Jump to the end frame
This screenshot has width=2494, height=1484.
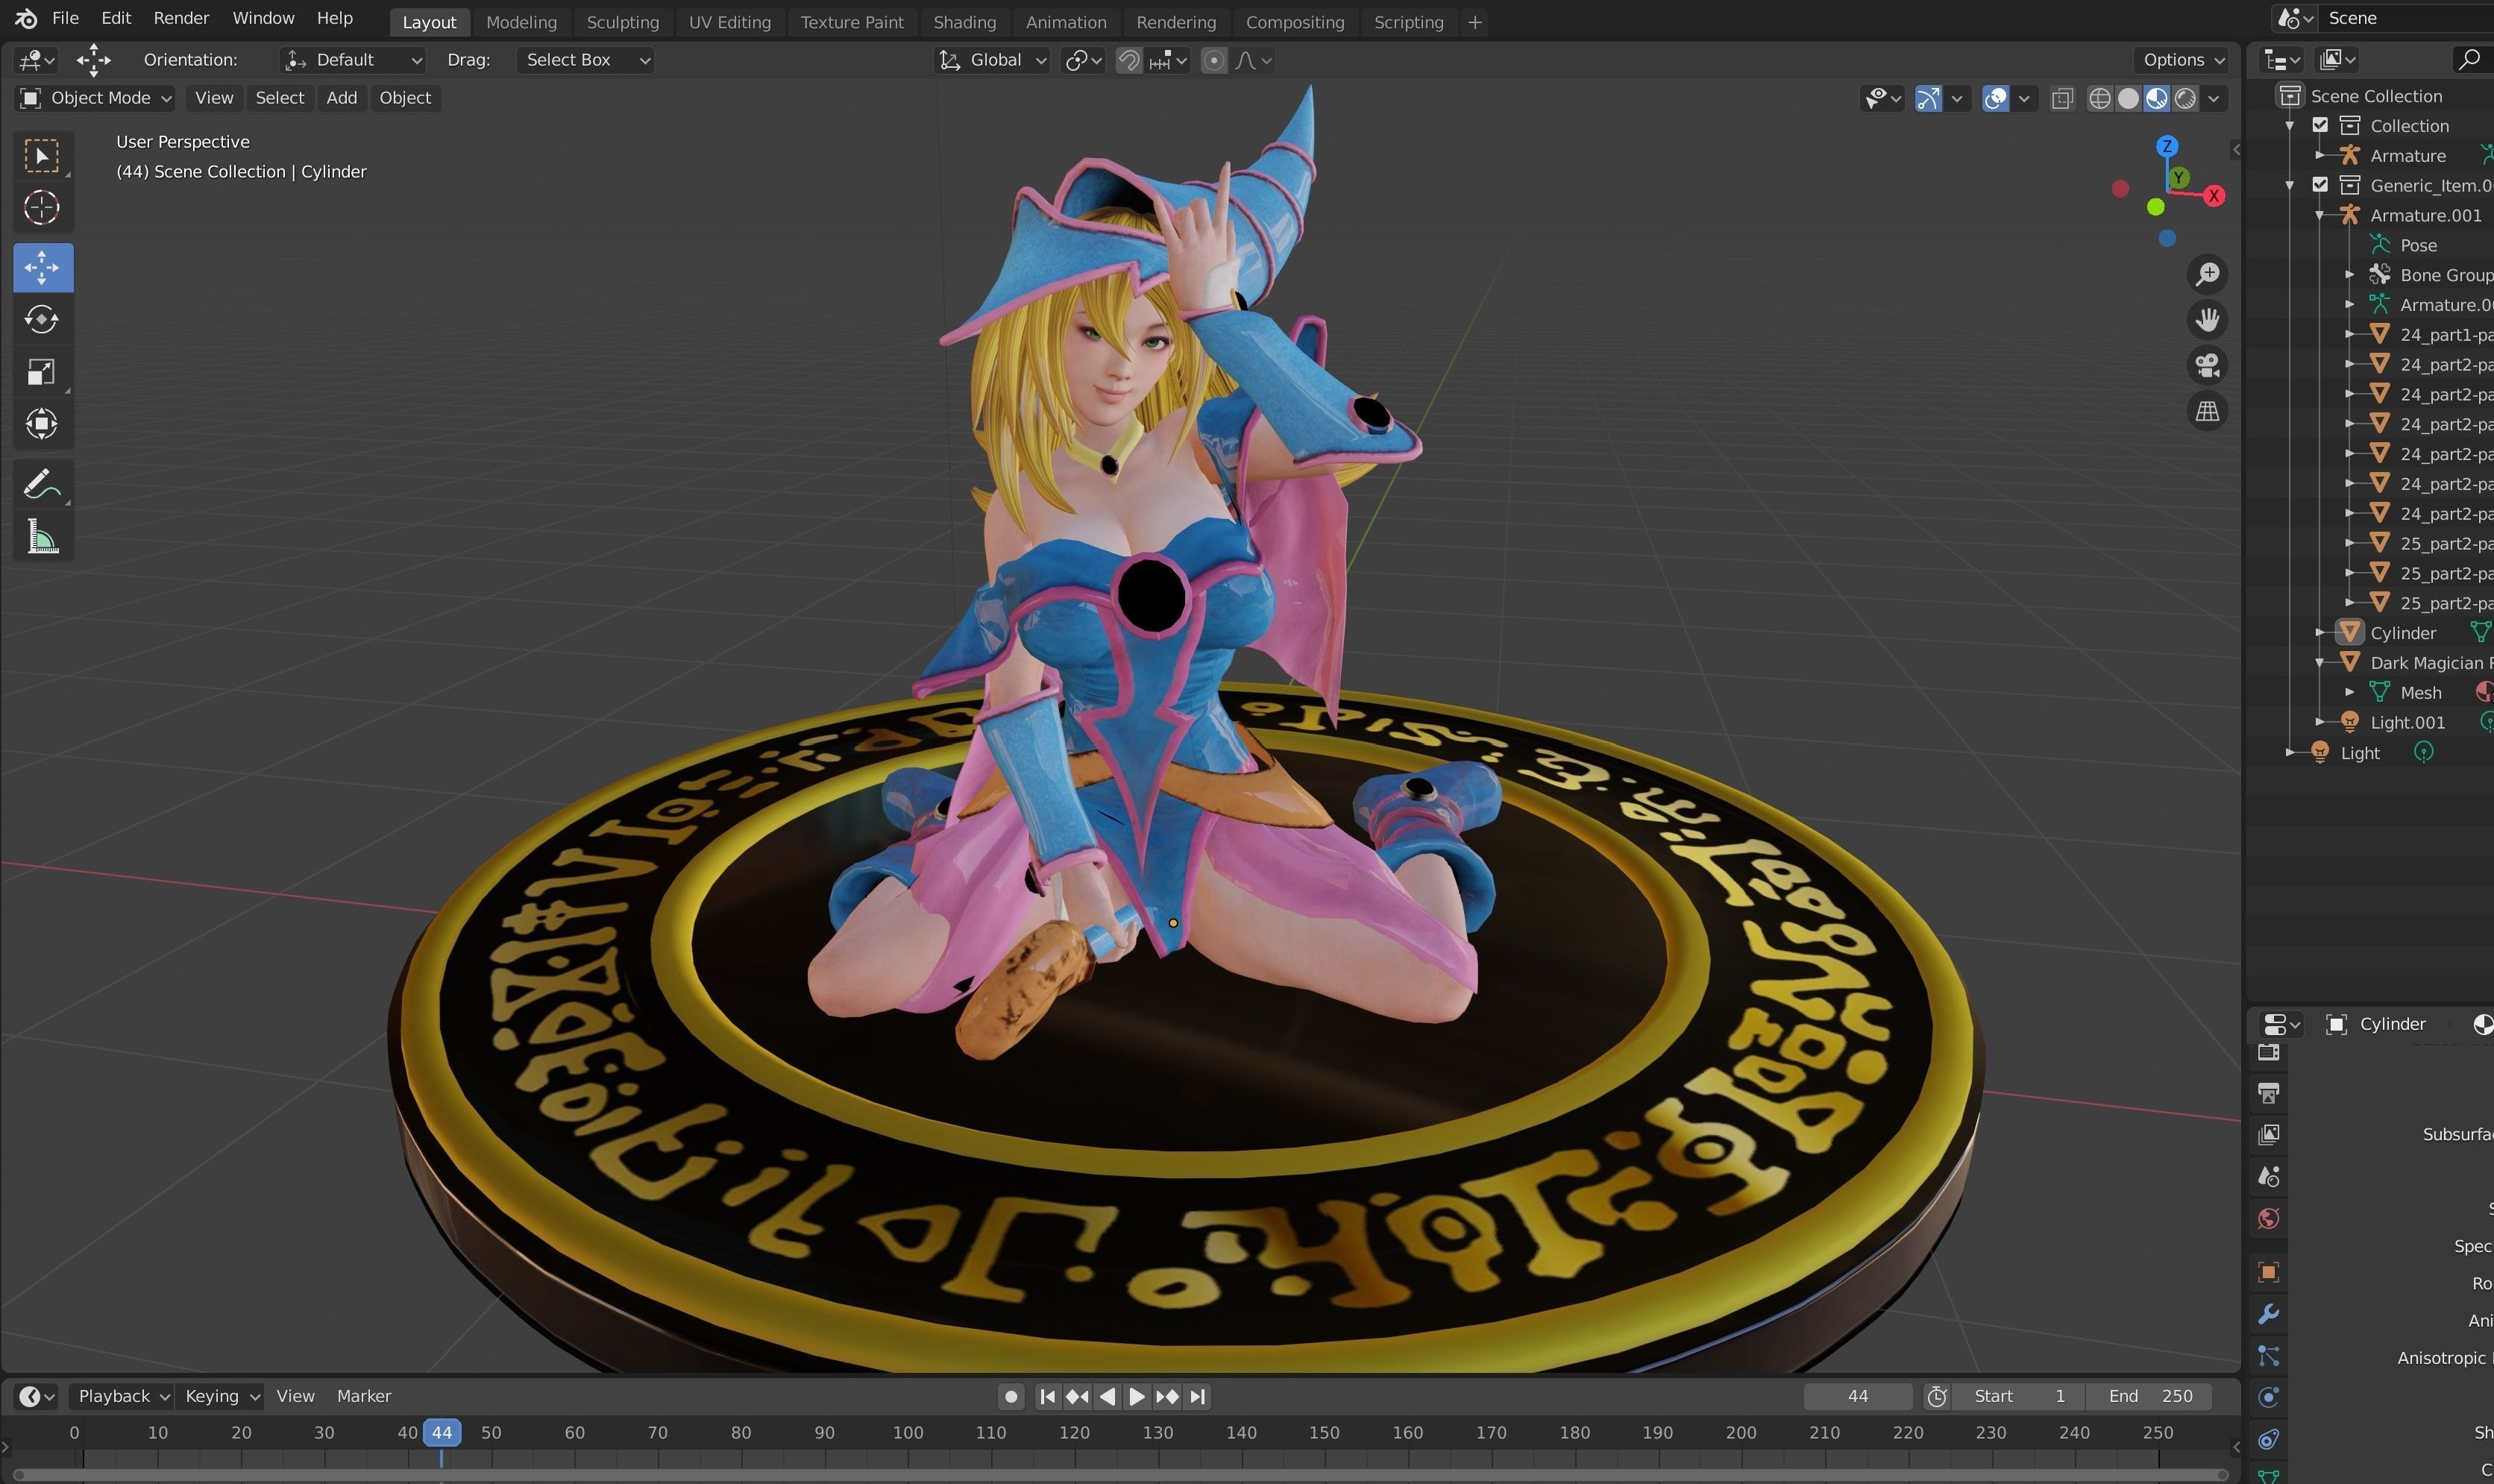pos(1198,1396)
